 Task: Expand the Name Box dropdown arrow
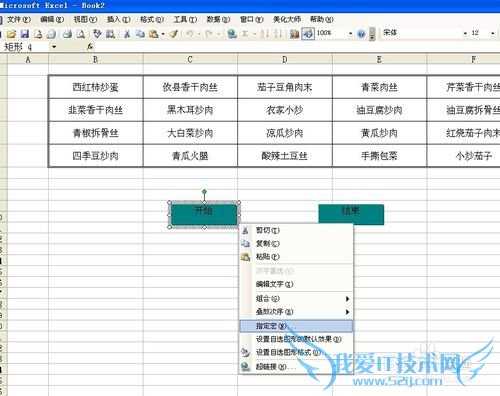tap(54, 47)
